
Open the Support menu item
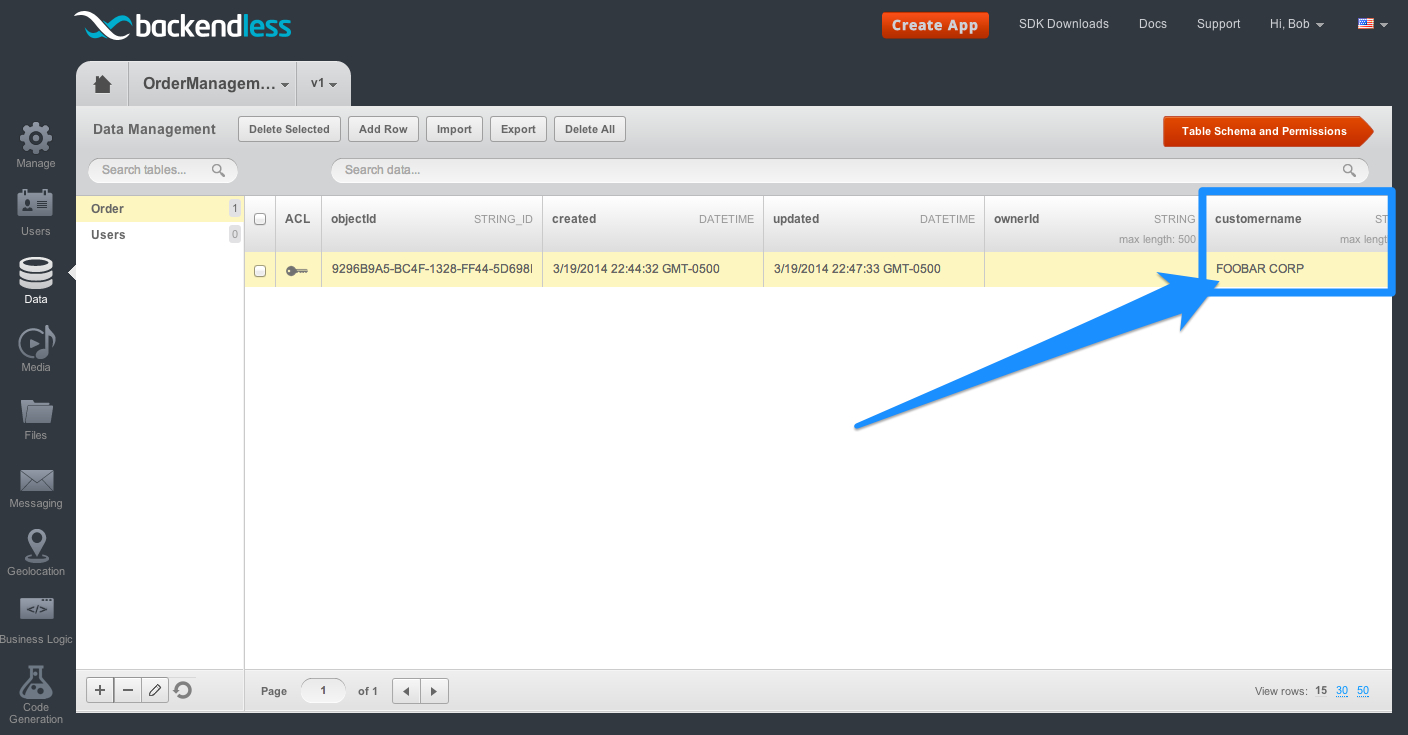coord(1218,24)
